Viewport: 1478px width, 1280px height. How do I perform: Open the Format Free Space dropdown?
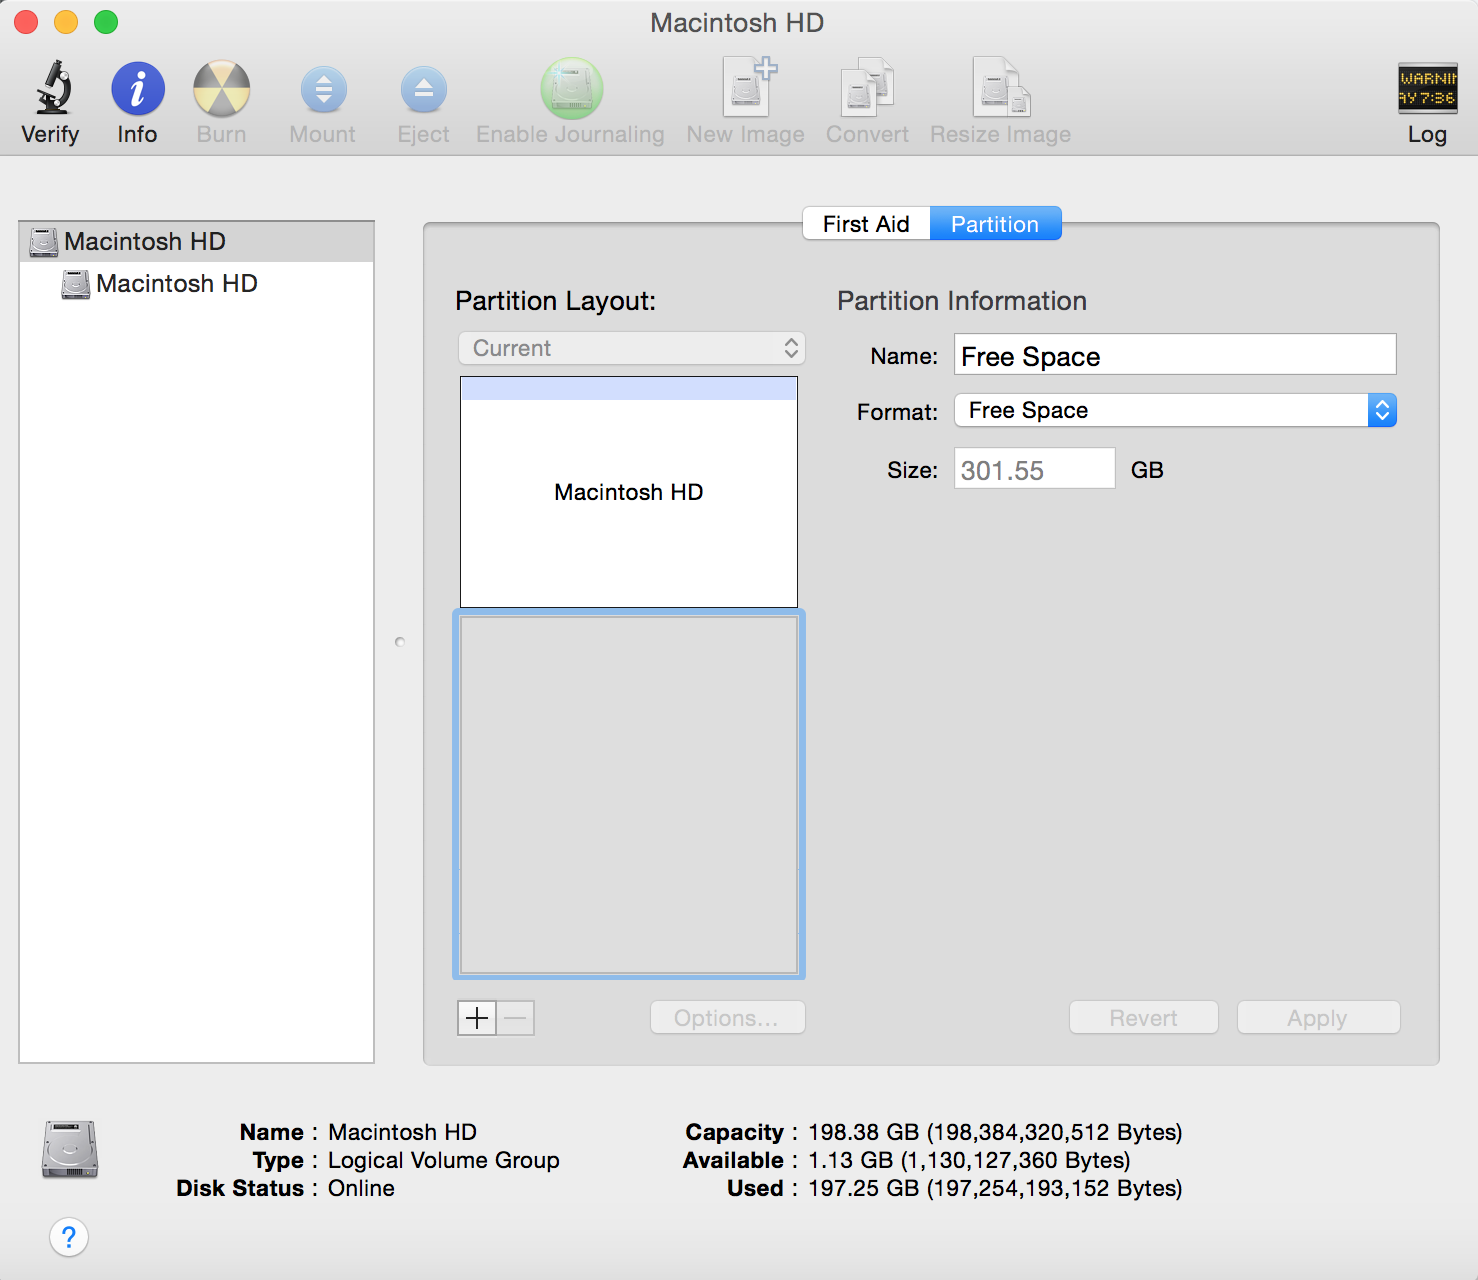(x=1175, y=410)
